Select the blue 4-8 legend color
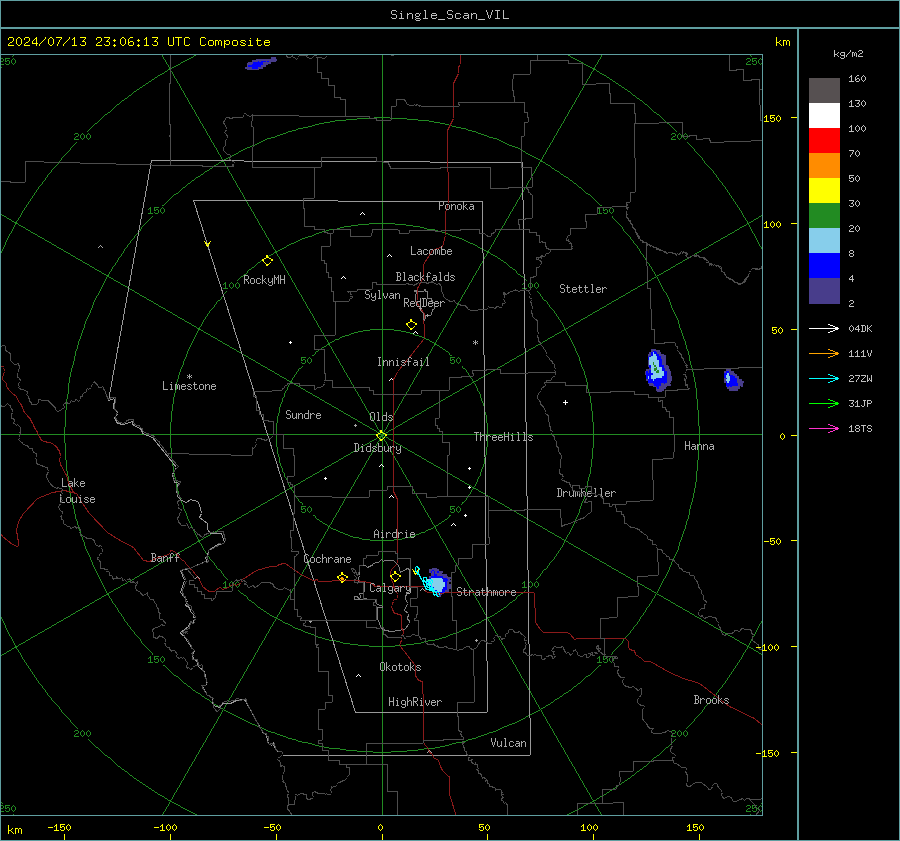Image resolution: width=900 pixels, height=841 pixels. click(824, 266)
